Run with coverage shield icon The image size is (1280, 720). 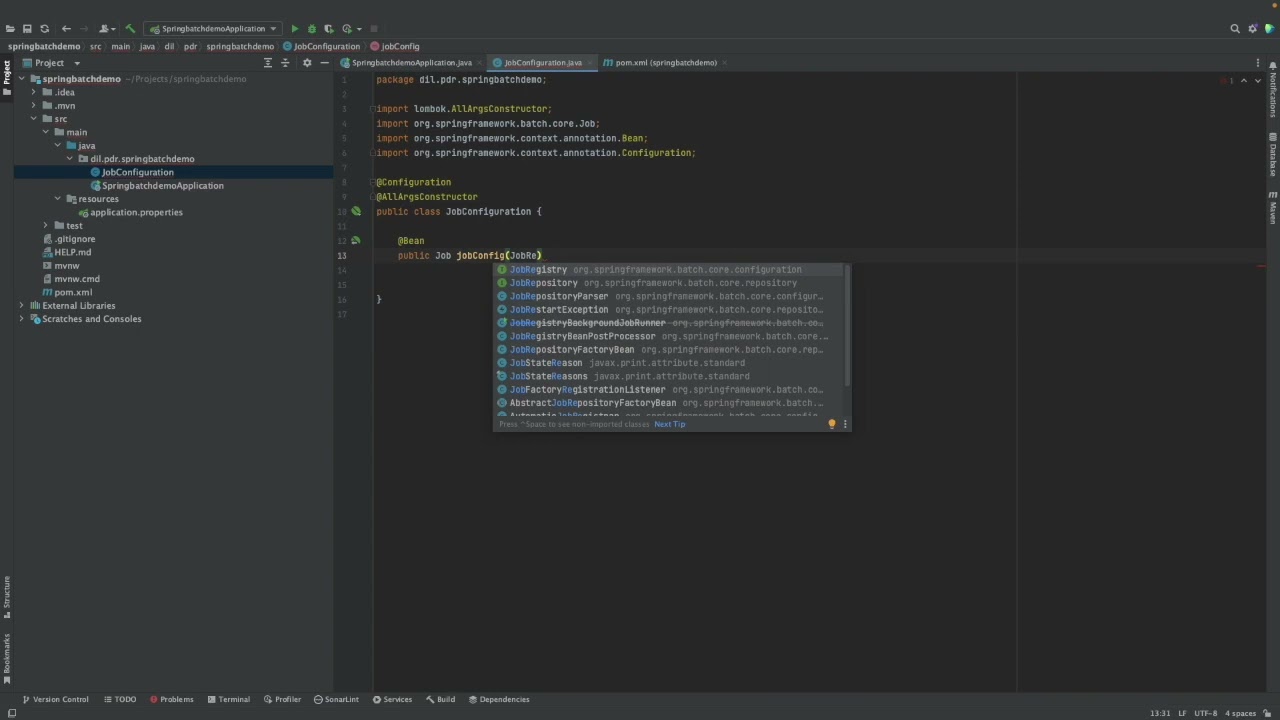coord(328,28)
